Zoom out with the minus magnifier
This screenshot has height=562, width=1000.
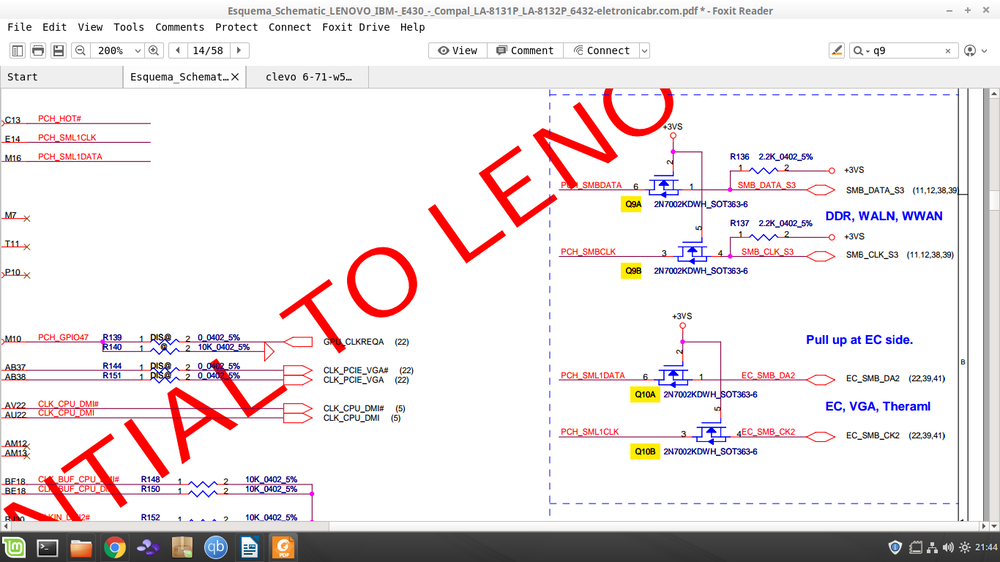(x=80, y=50)
